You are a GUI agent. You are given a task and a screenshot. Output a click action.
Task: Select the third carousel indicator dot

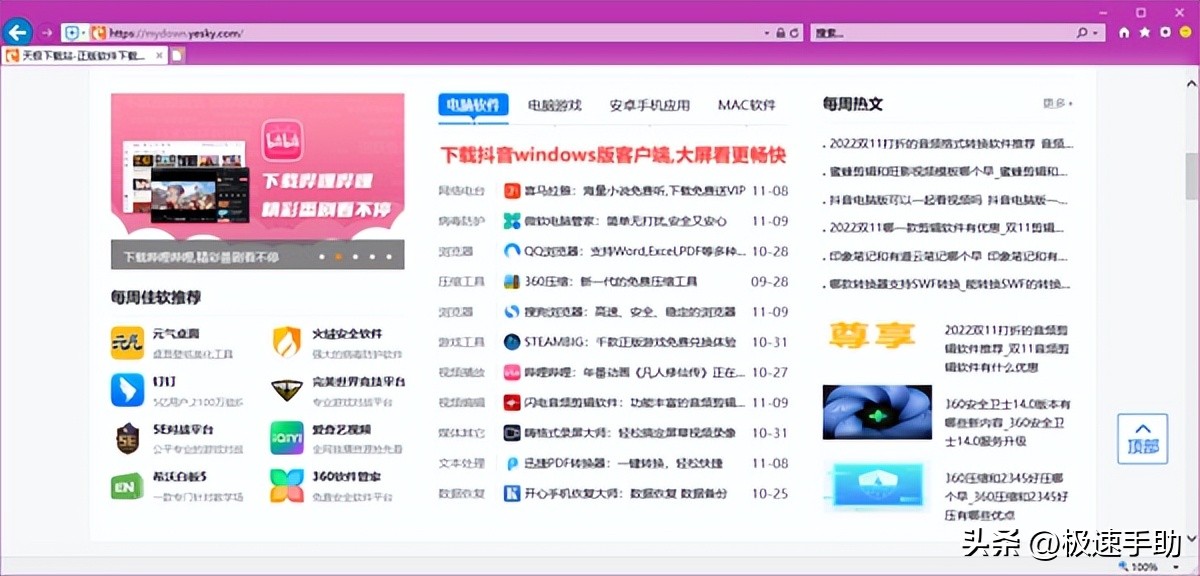356,258
